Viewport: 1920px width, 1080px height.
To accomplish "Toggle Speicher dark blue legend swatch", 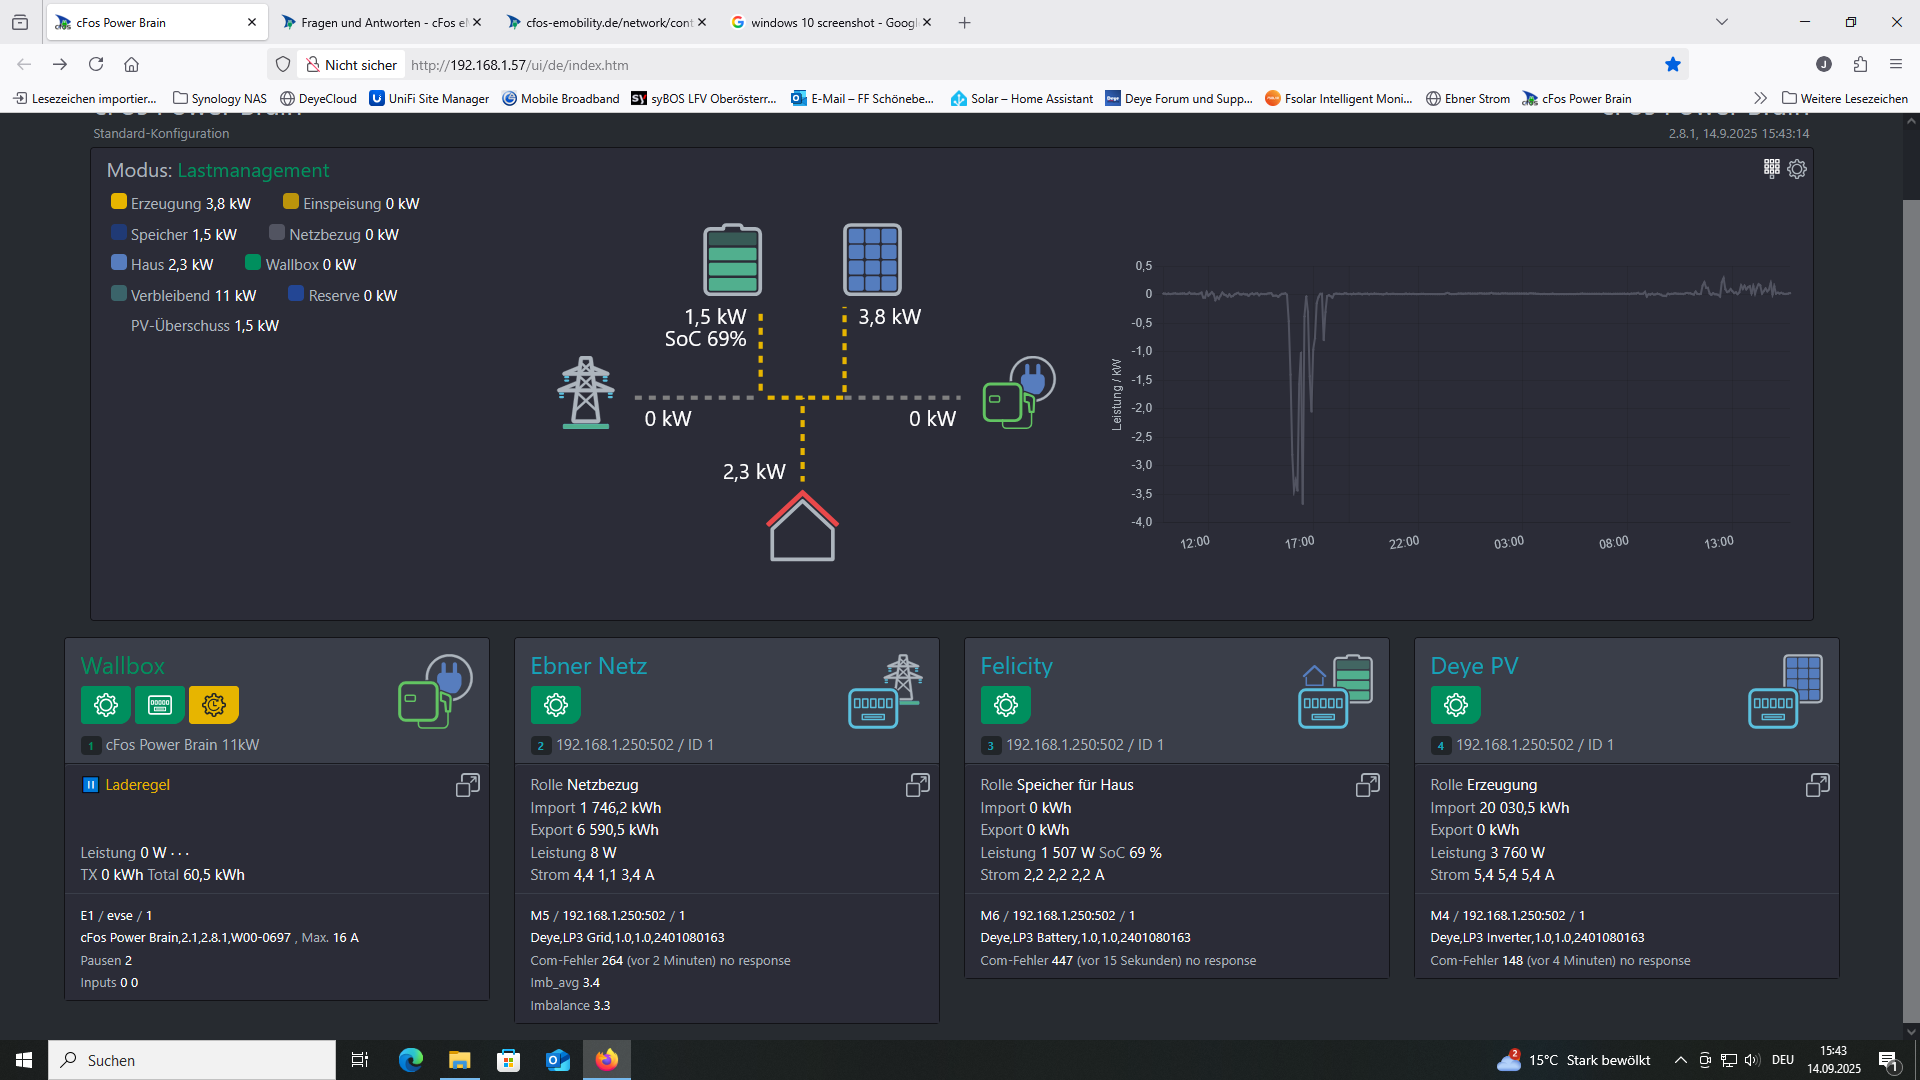I will pos(118,233).
